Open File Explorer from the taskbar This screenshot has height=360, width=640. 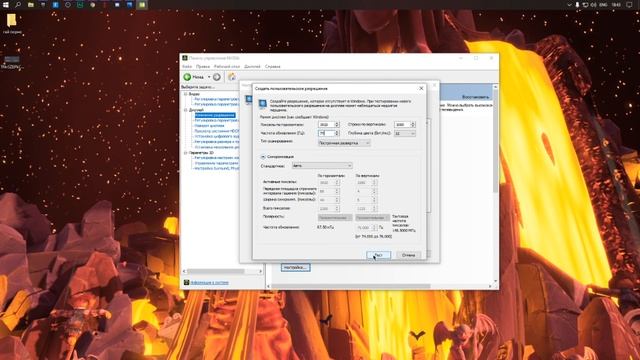[31, 4]
